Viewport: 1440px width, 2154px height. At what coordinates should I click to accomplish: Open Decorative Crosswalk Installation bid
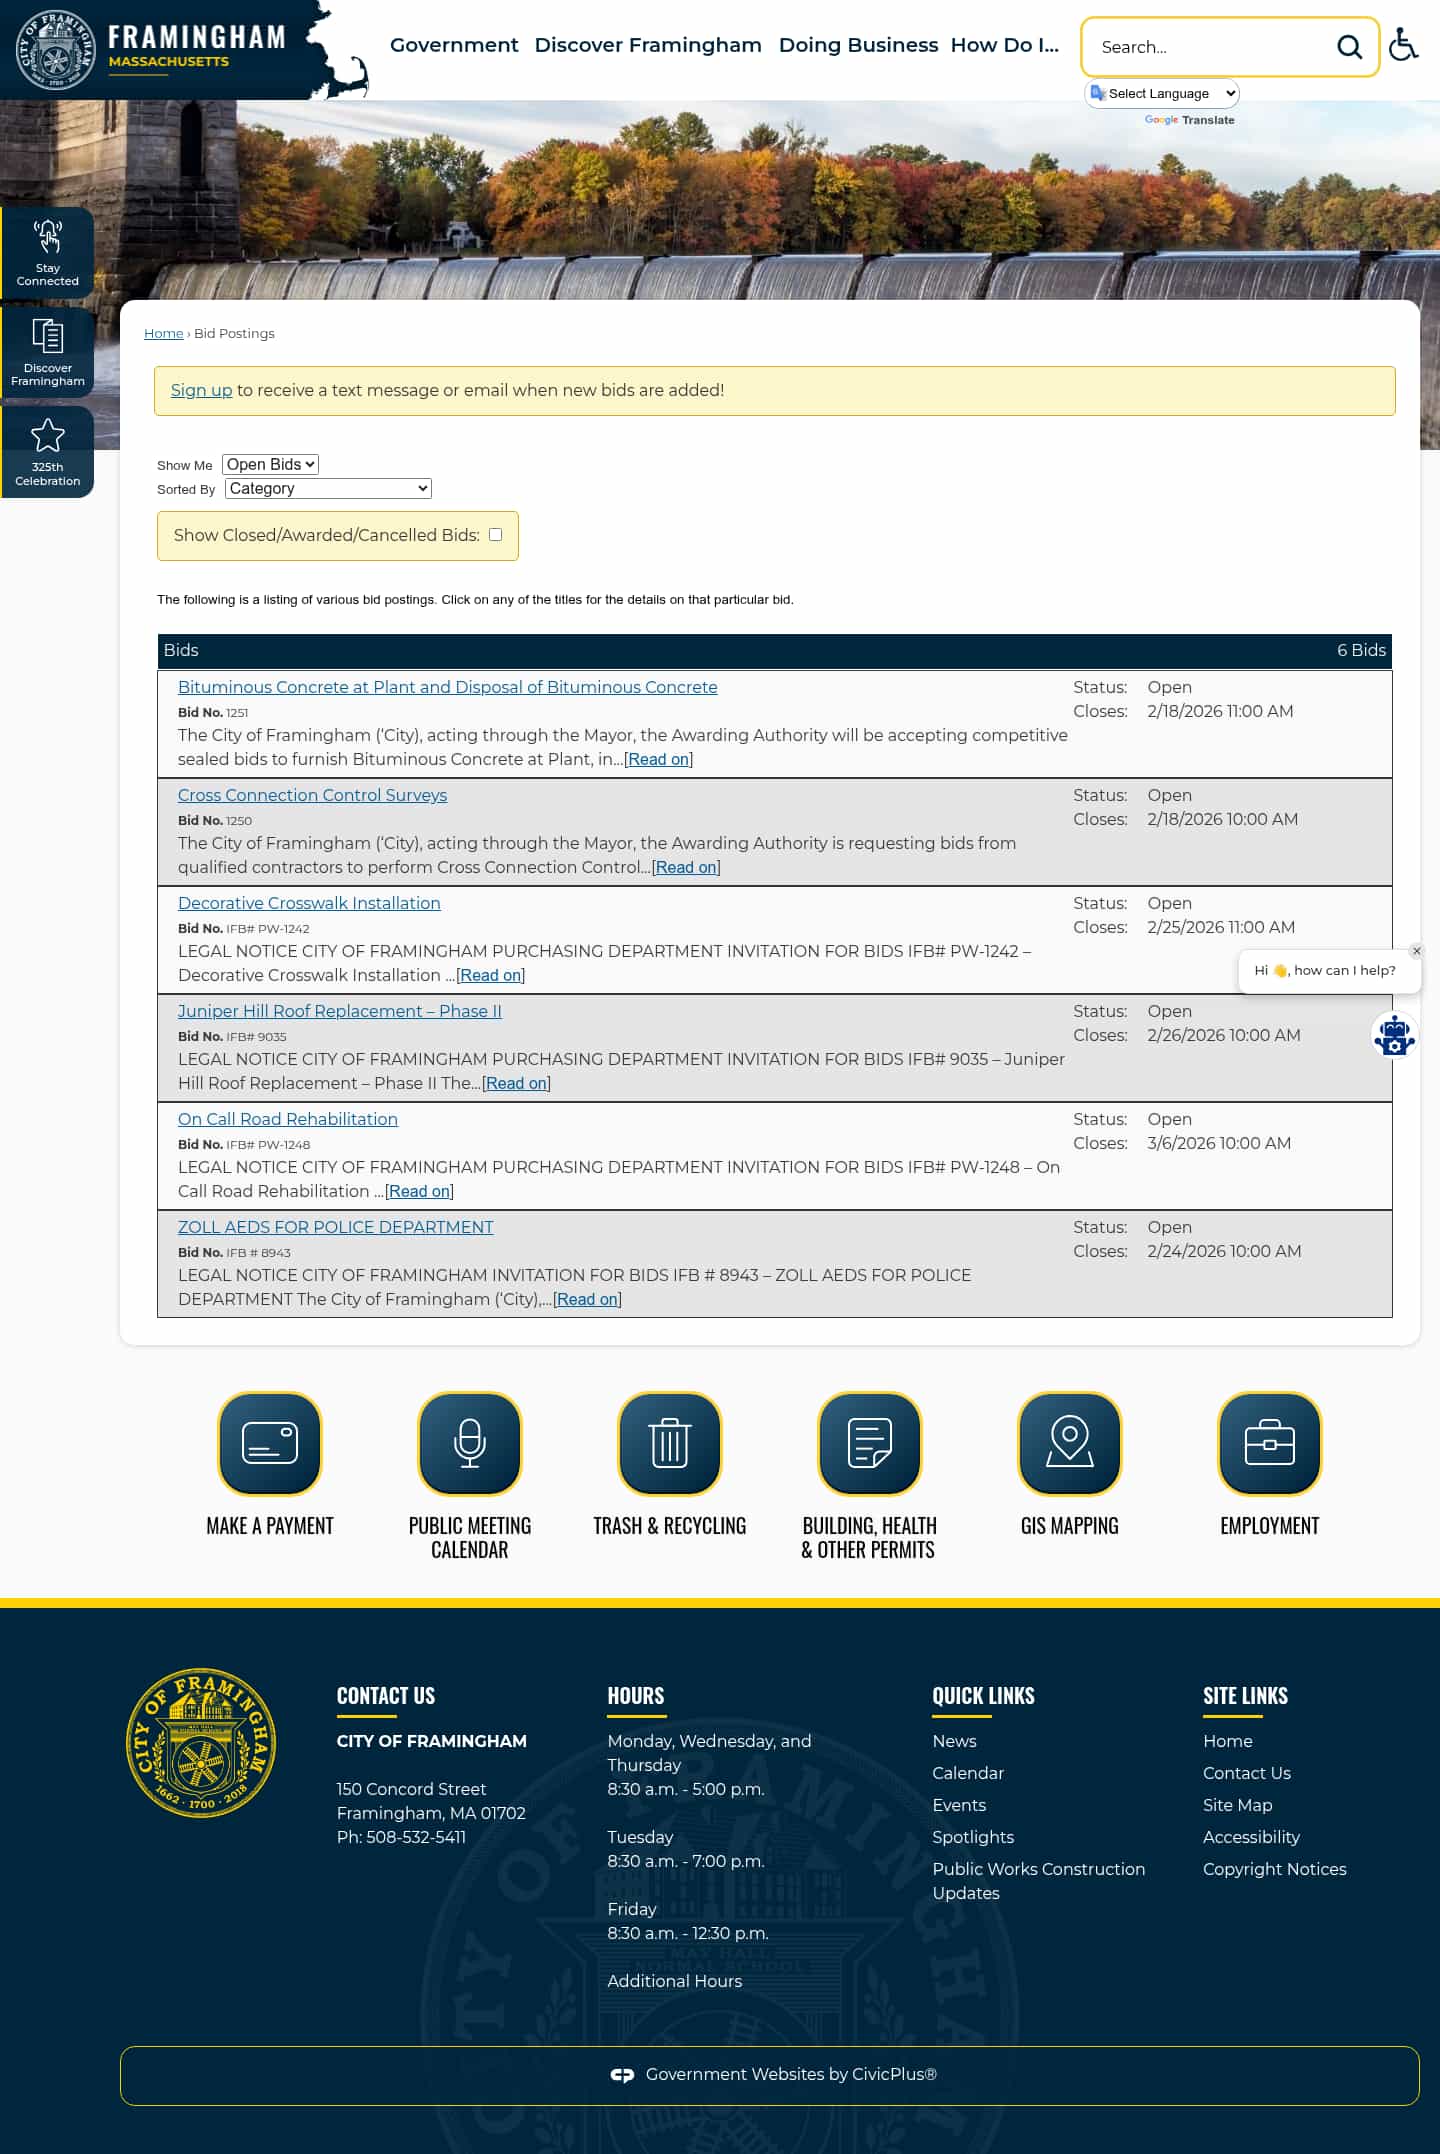[309, 903]
